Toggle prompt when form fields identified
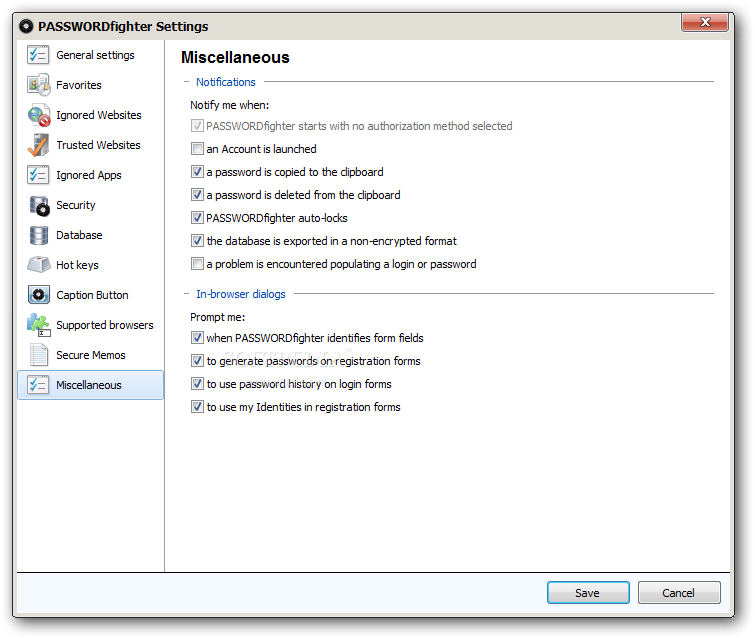Image resolution: width=755 pixels, height=638 pixels. 197,338
